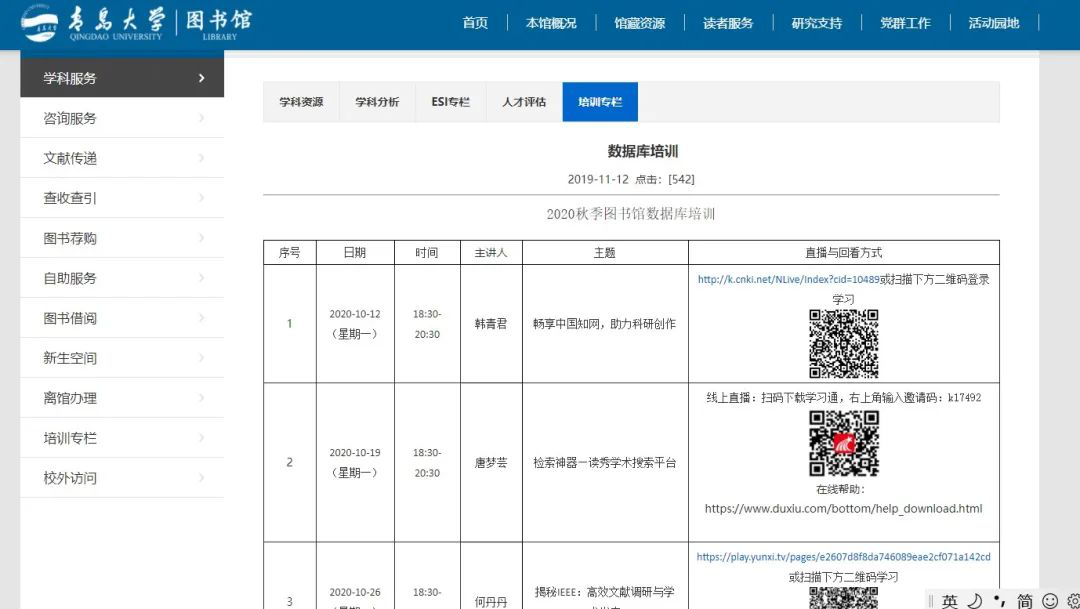Click the chevron beside 图书荐购
Viewport: 1080px width, 609px height.
(x=201, y=238)
